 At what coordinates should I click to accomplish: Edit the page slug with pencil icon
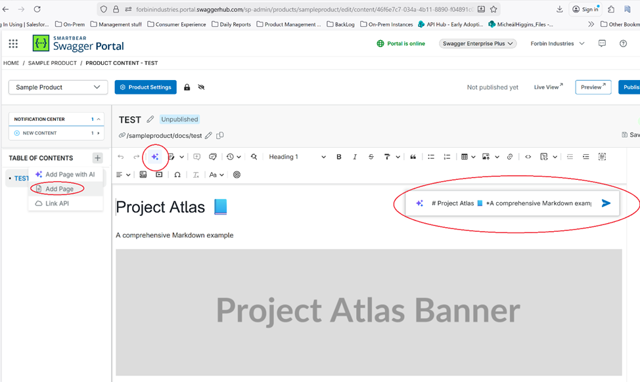point(209,135)
